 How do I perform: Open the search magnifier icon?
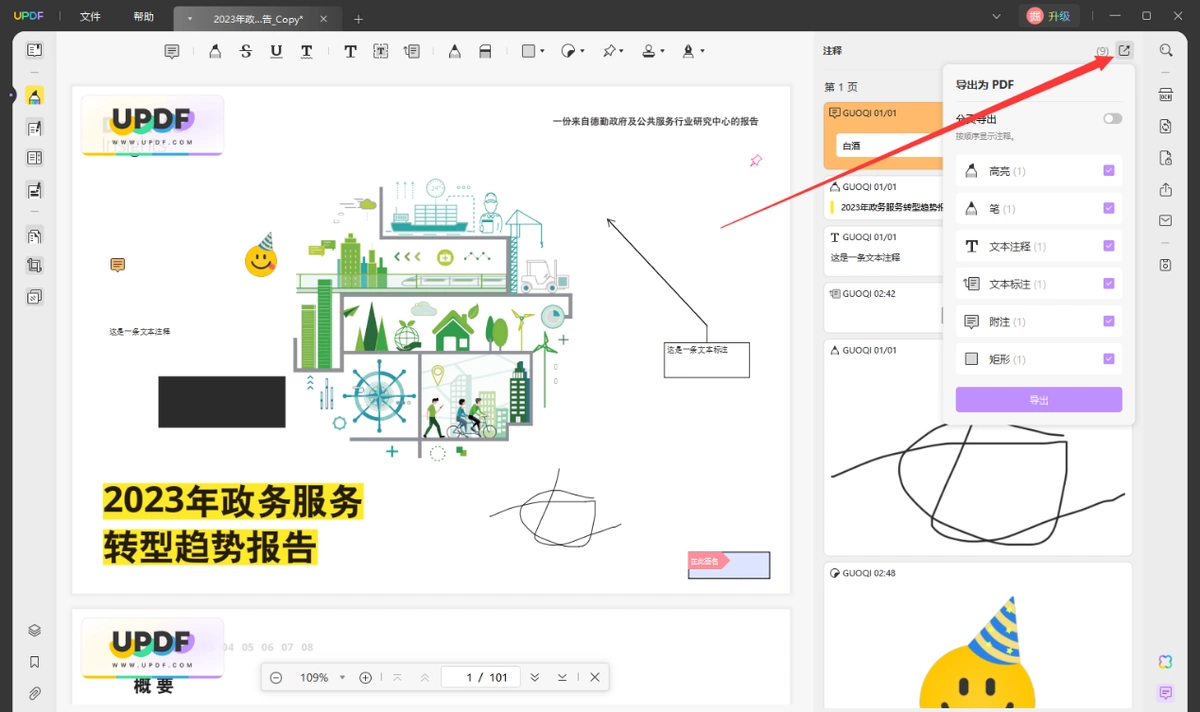point(1166,51)
